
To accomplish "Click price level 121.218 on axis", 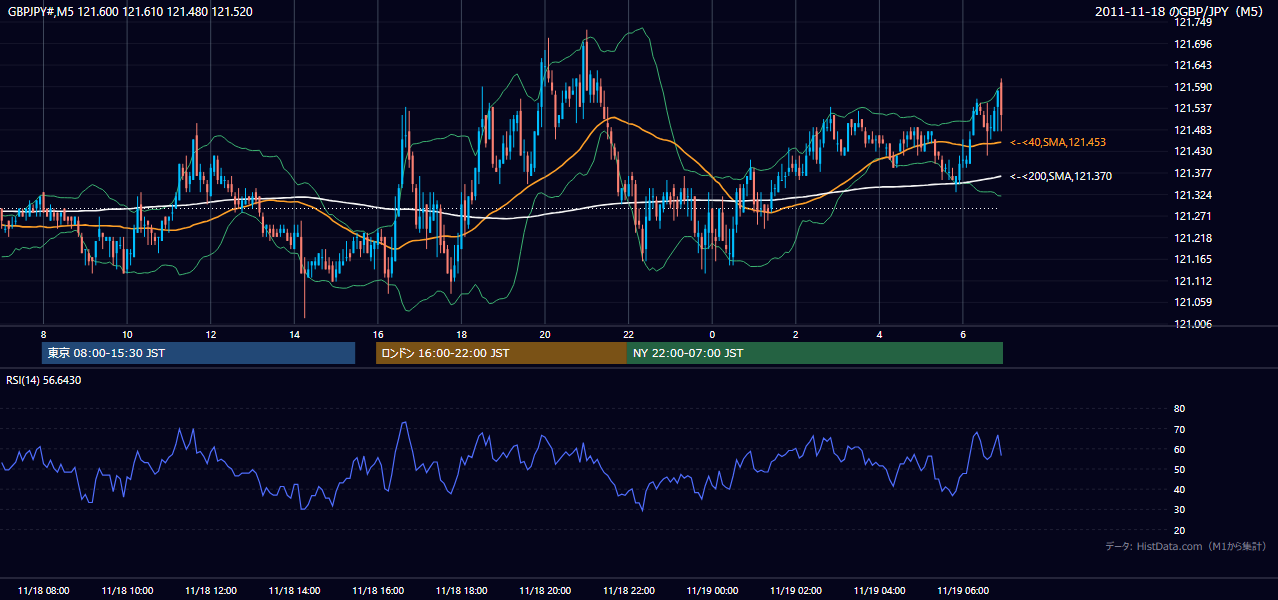I will point(1193,238).
